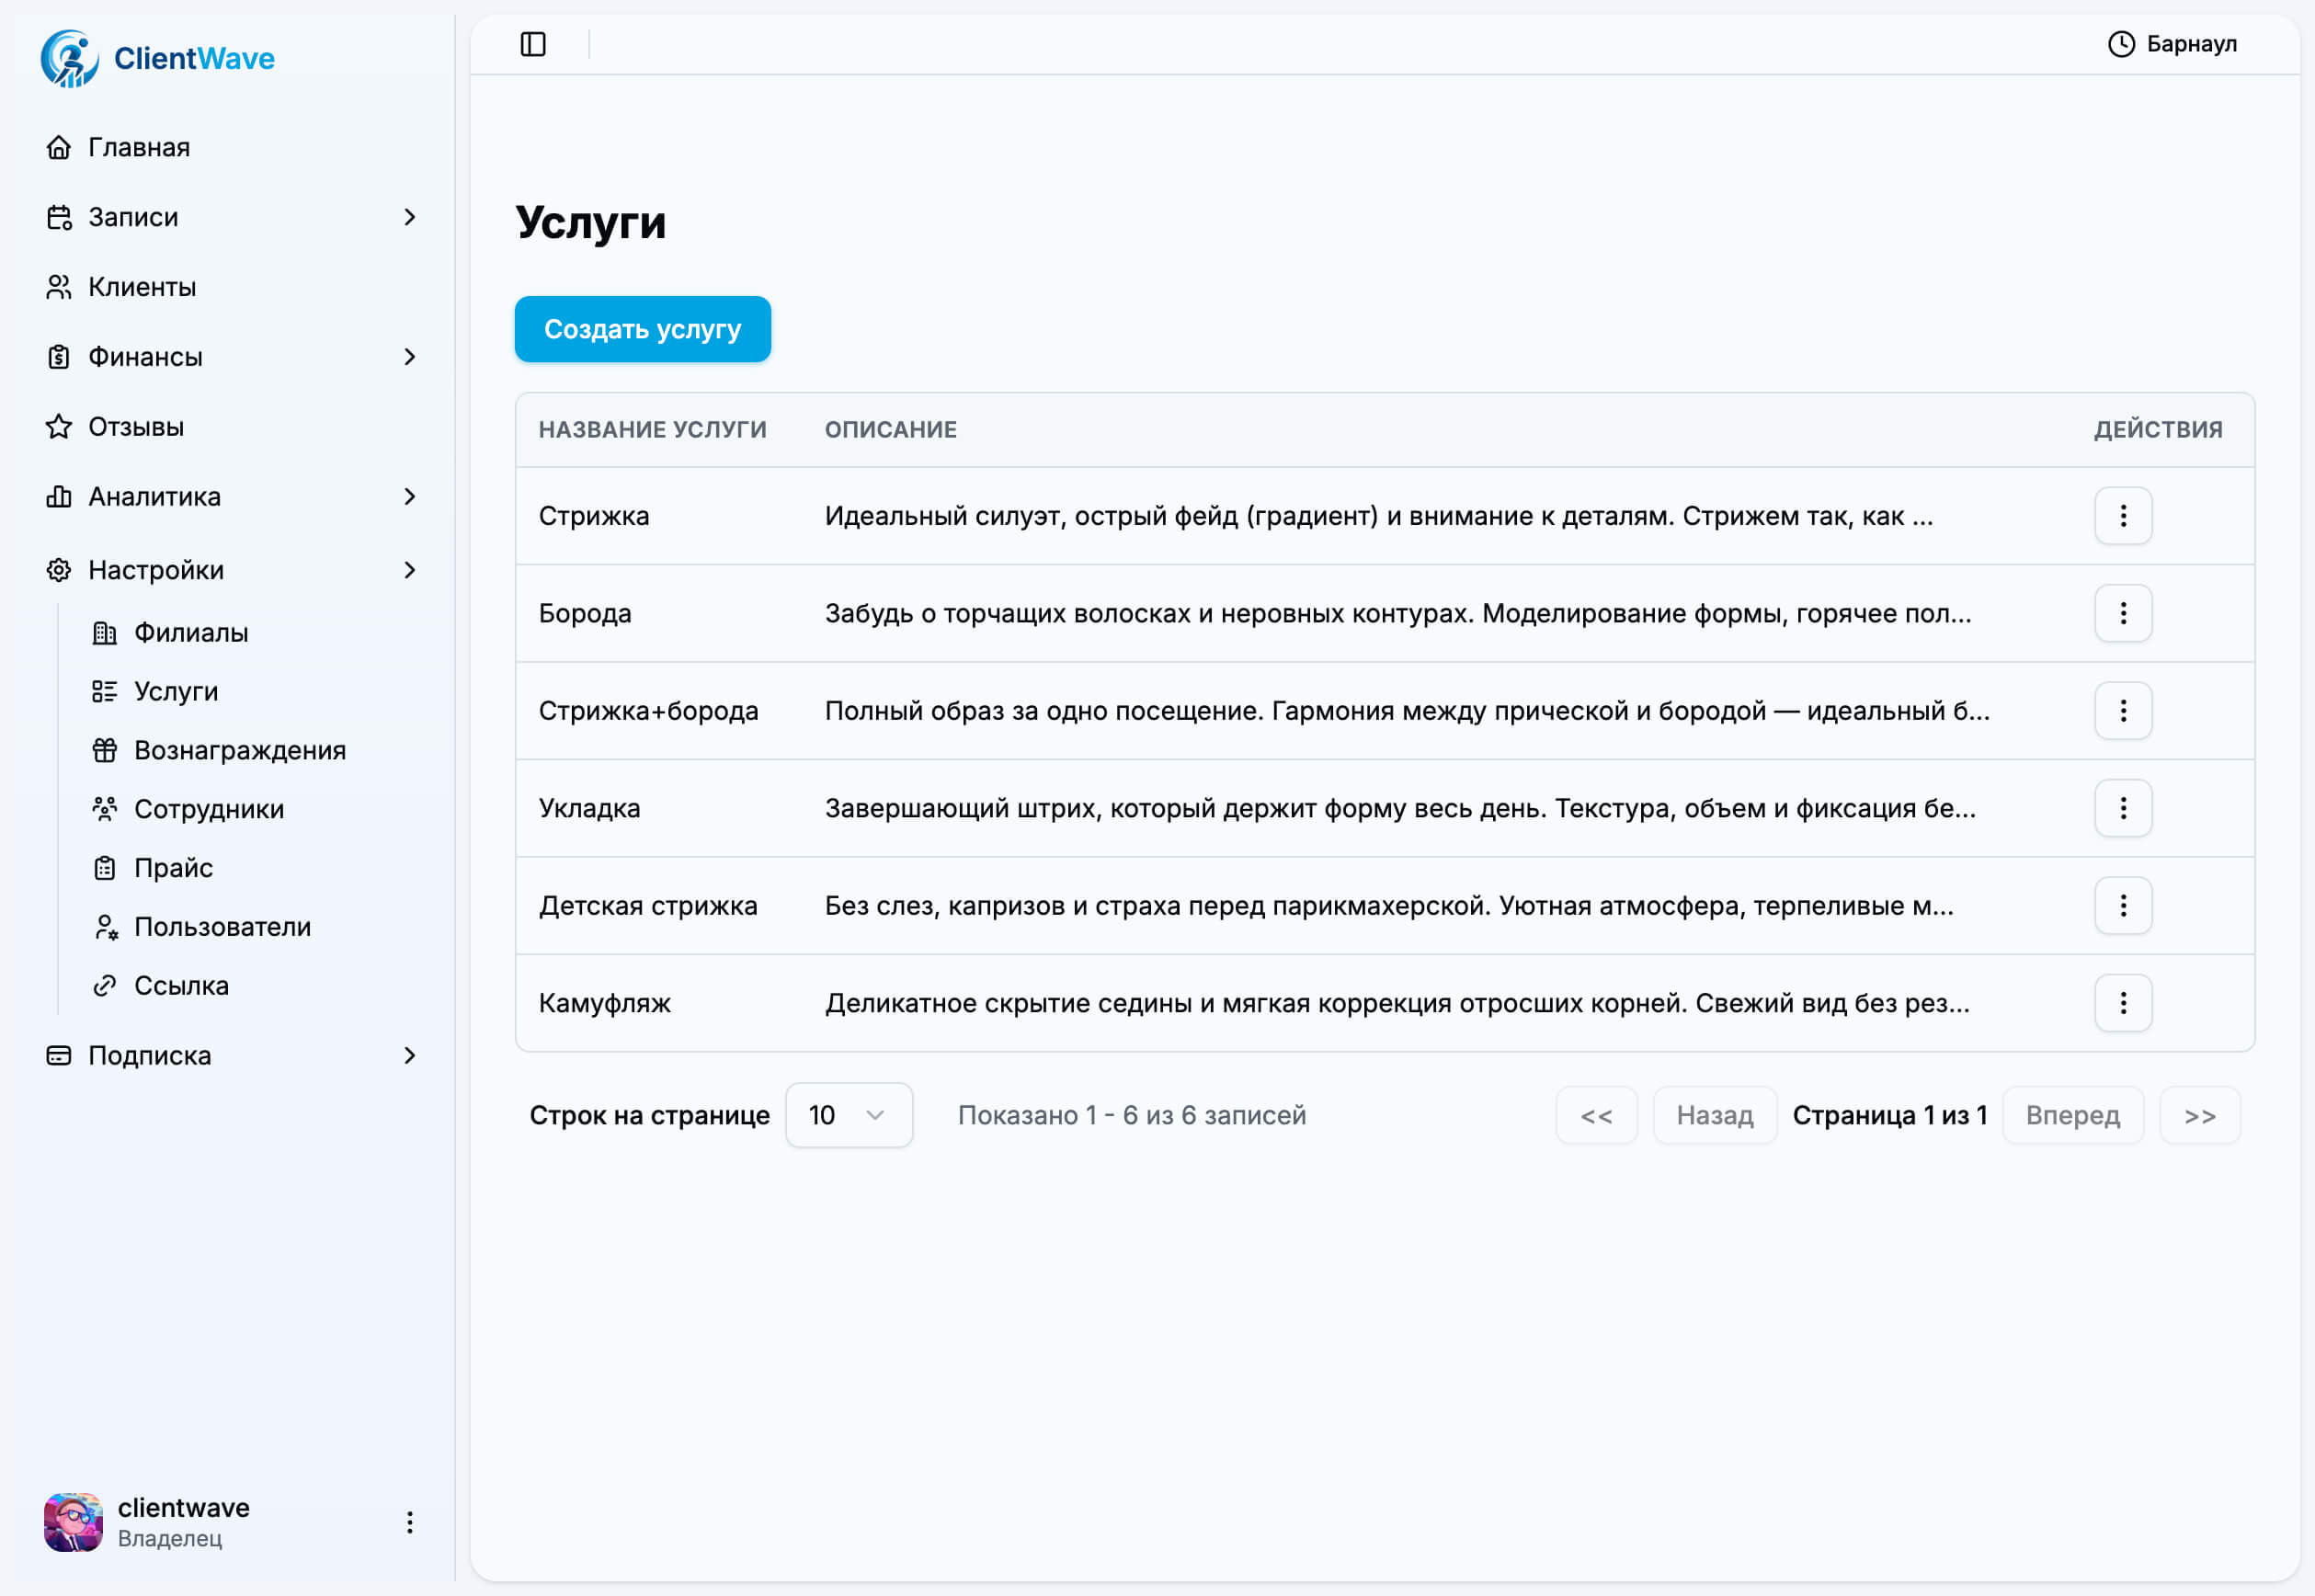Expand the Подписка section chevron
This screenshot has height=1596, width=2315.
[x=409, y=1056]
